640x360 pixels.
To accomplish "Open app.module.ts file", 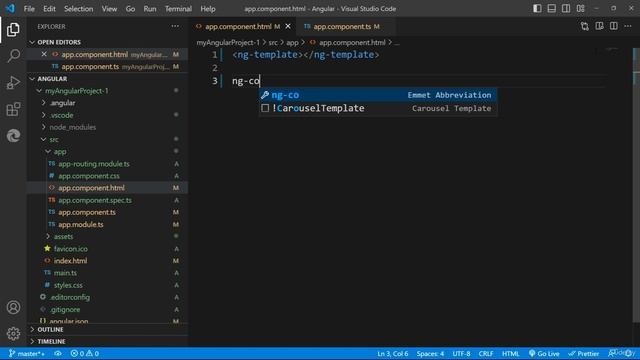I will [x=108, y=224].
